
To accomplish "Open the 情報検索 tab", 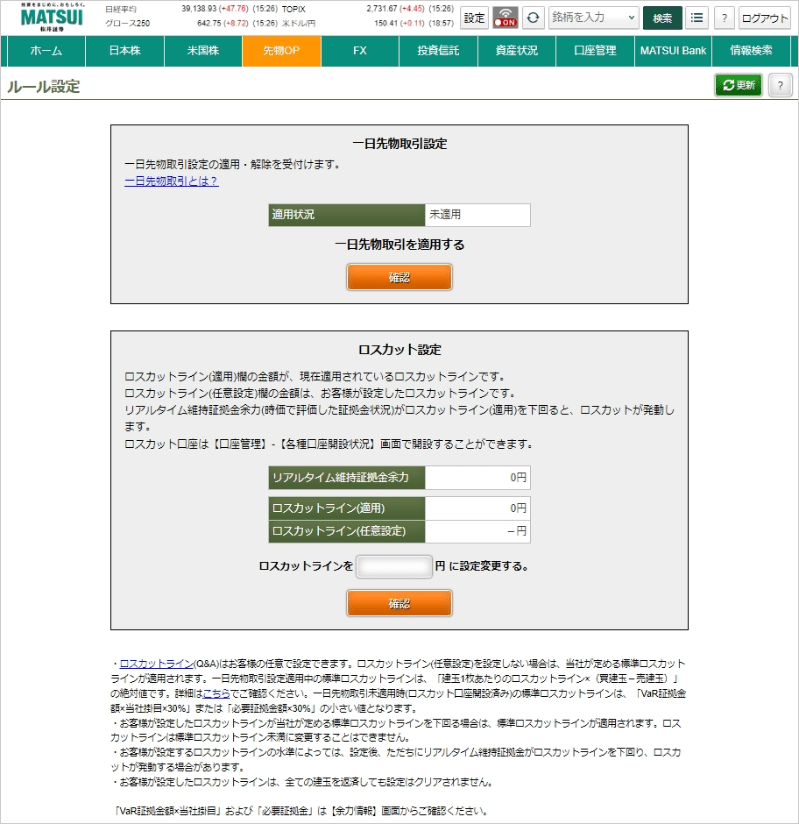I will 751,51.
